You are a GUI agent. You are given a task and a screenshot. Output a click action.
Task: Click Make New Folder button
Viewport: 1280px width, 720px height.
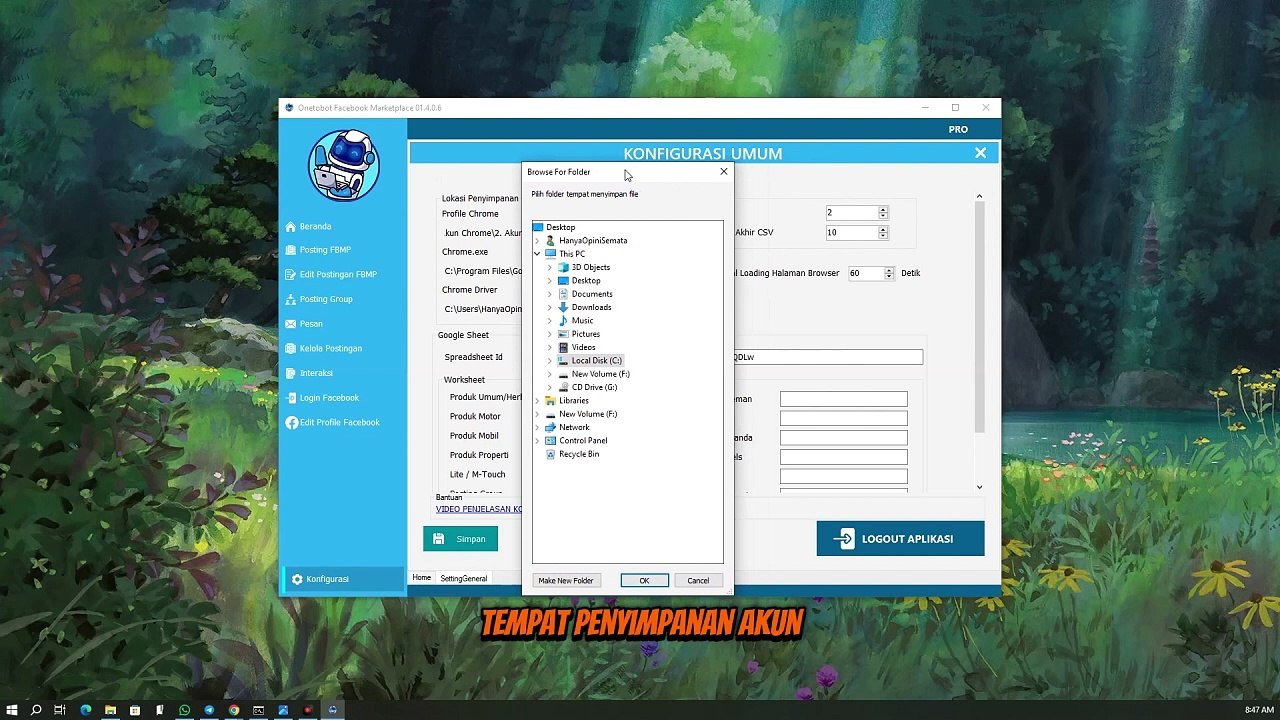(566, 580)
